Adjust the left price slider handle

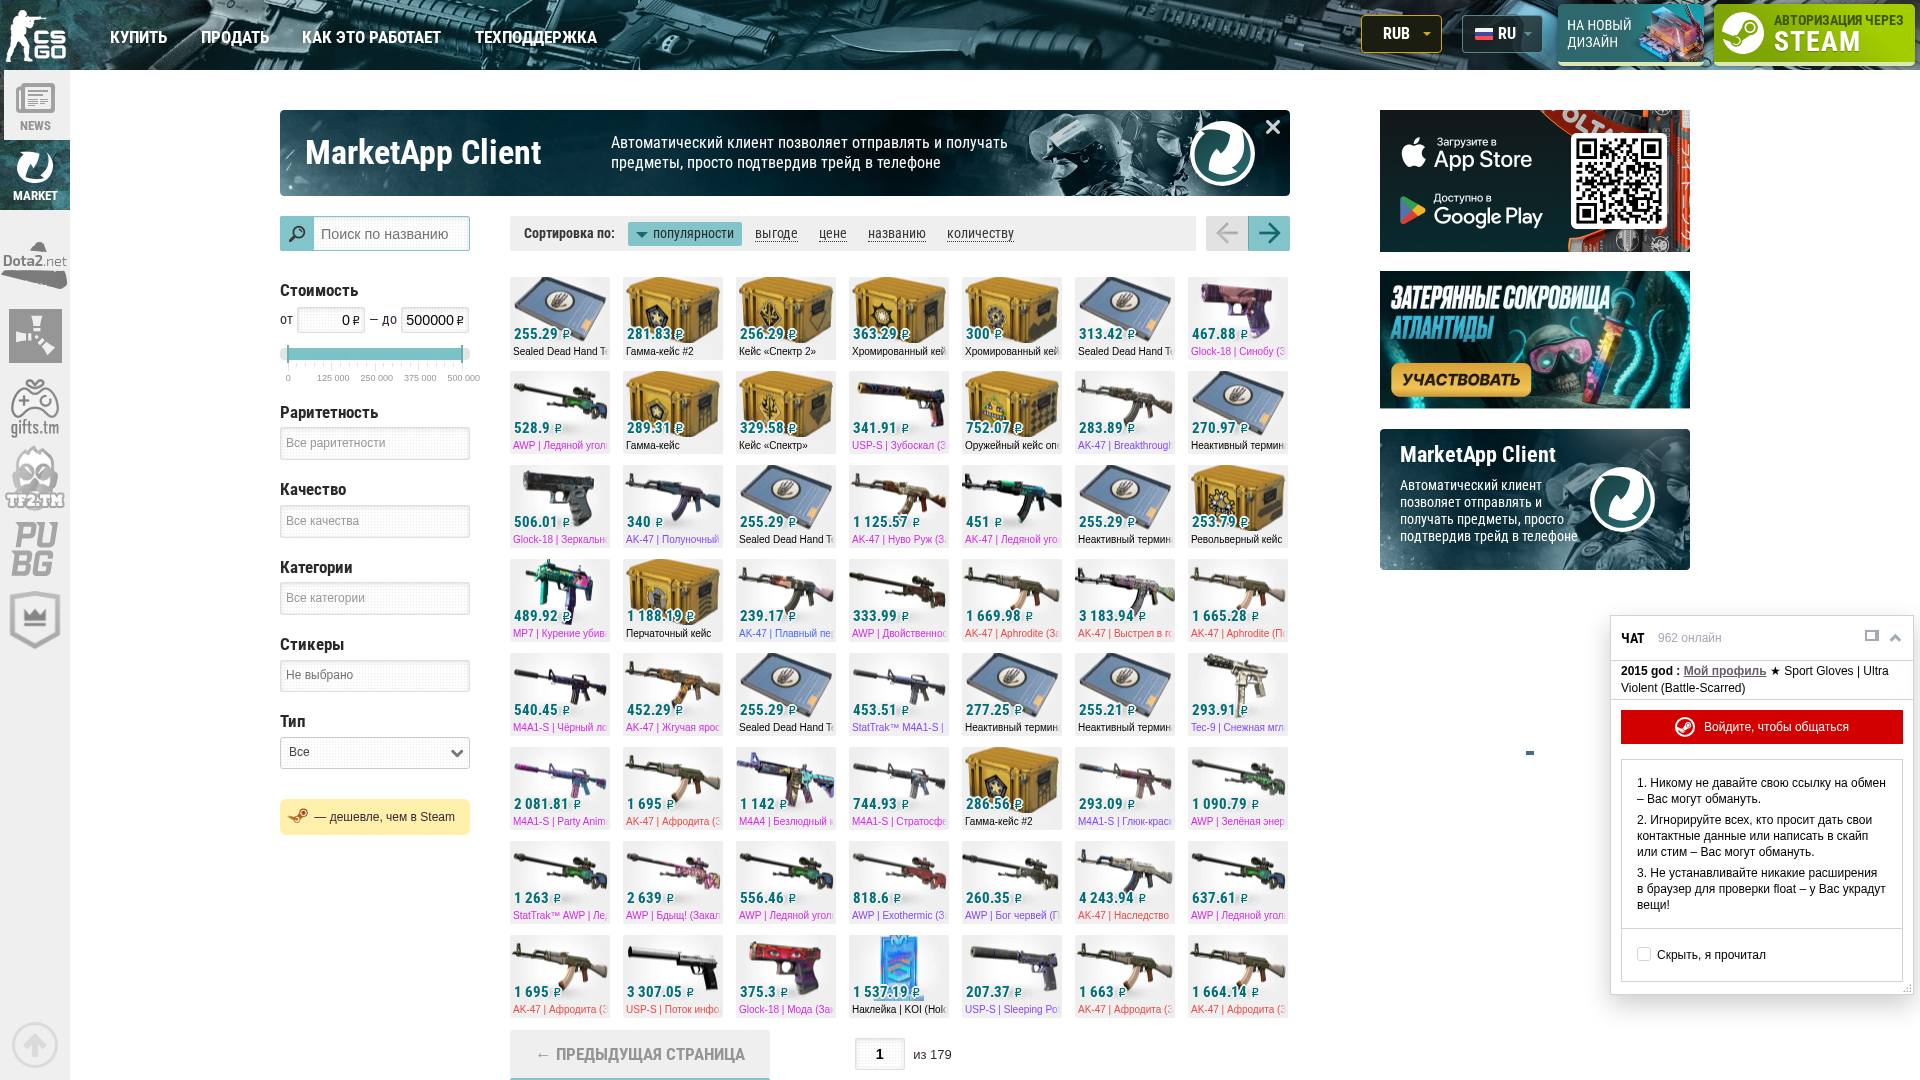[288, 354]
